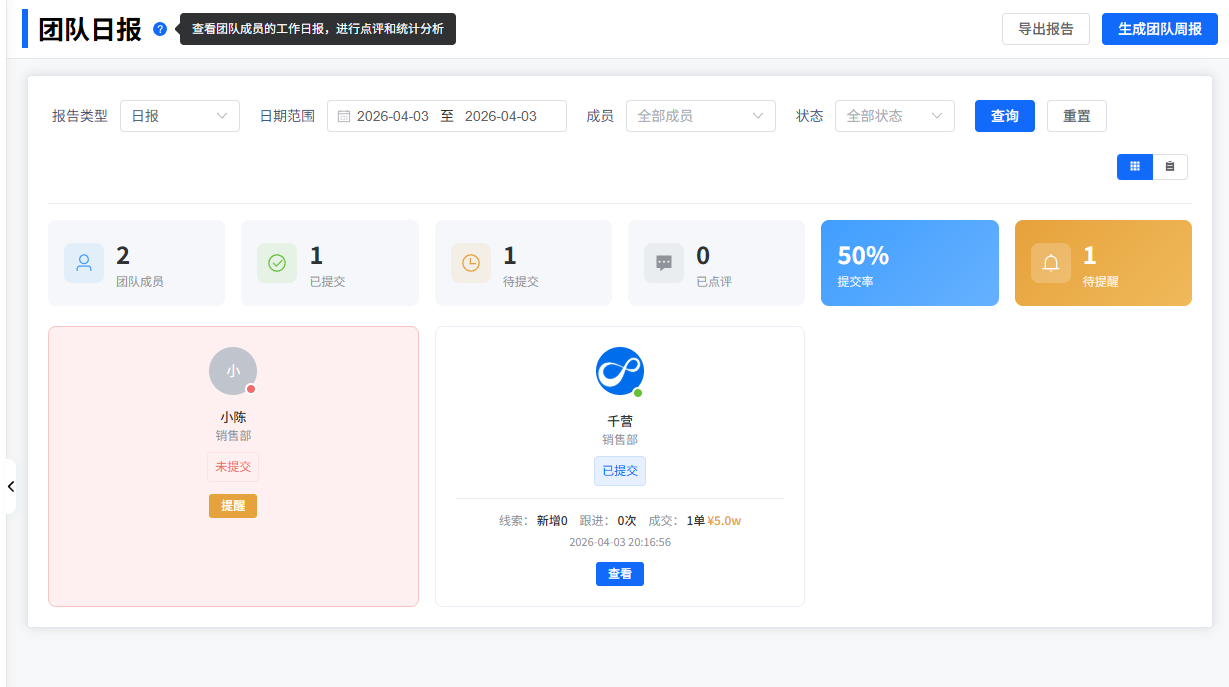Click the 查询 search button
Screen dimensions: 1229x687
tap(1004, 116)
